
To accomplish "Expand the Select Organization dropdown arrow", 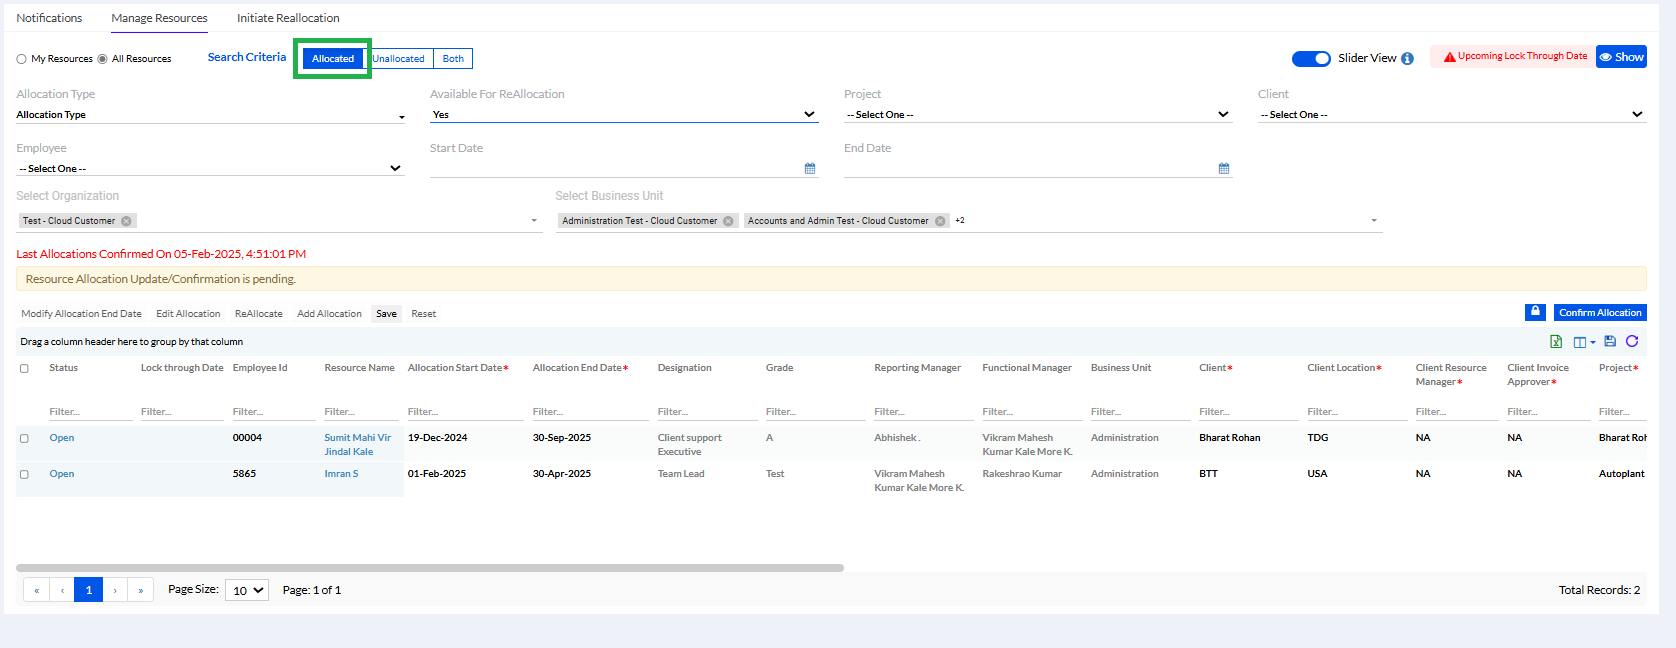I will coord(534,221).
